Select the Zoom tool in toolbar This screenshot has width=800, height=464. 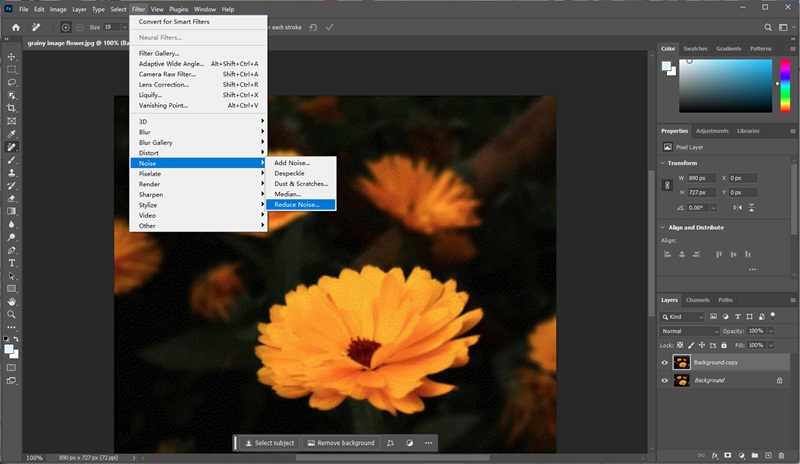pos(12,314)
